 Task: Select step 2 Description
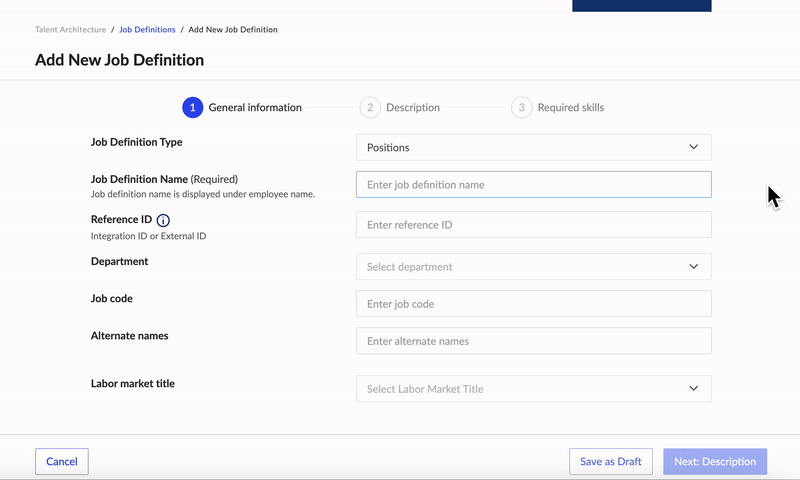[x=400, y=108]
